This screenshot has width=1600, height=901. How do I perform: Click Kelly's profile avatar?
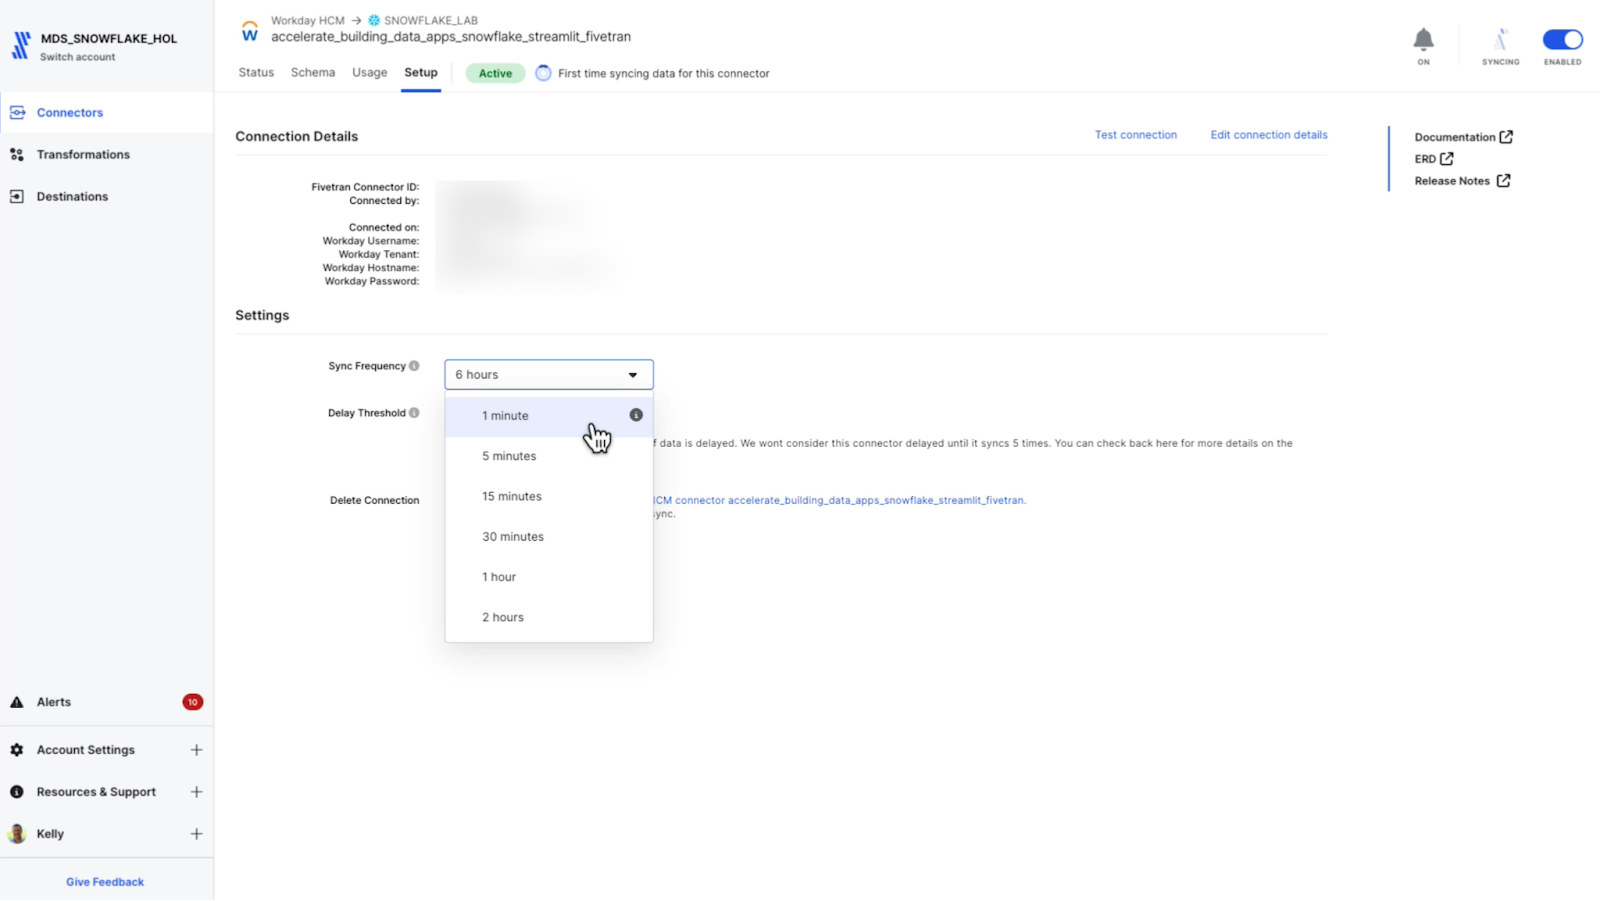tap(17, 833)
